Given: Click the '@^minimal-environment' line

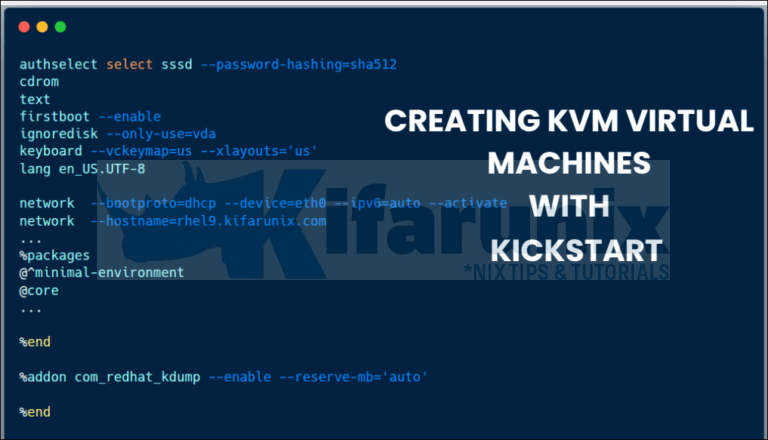Looking at the screenshot, I should tap(101, 272).
